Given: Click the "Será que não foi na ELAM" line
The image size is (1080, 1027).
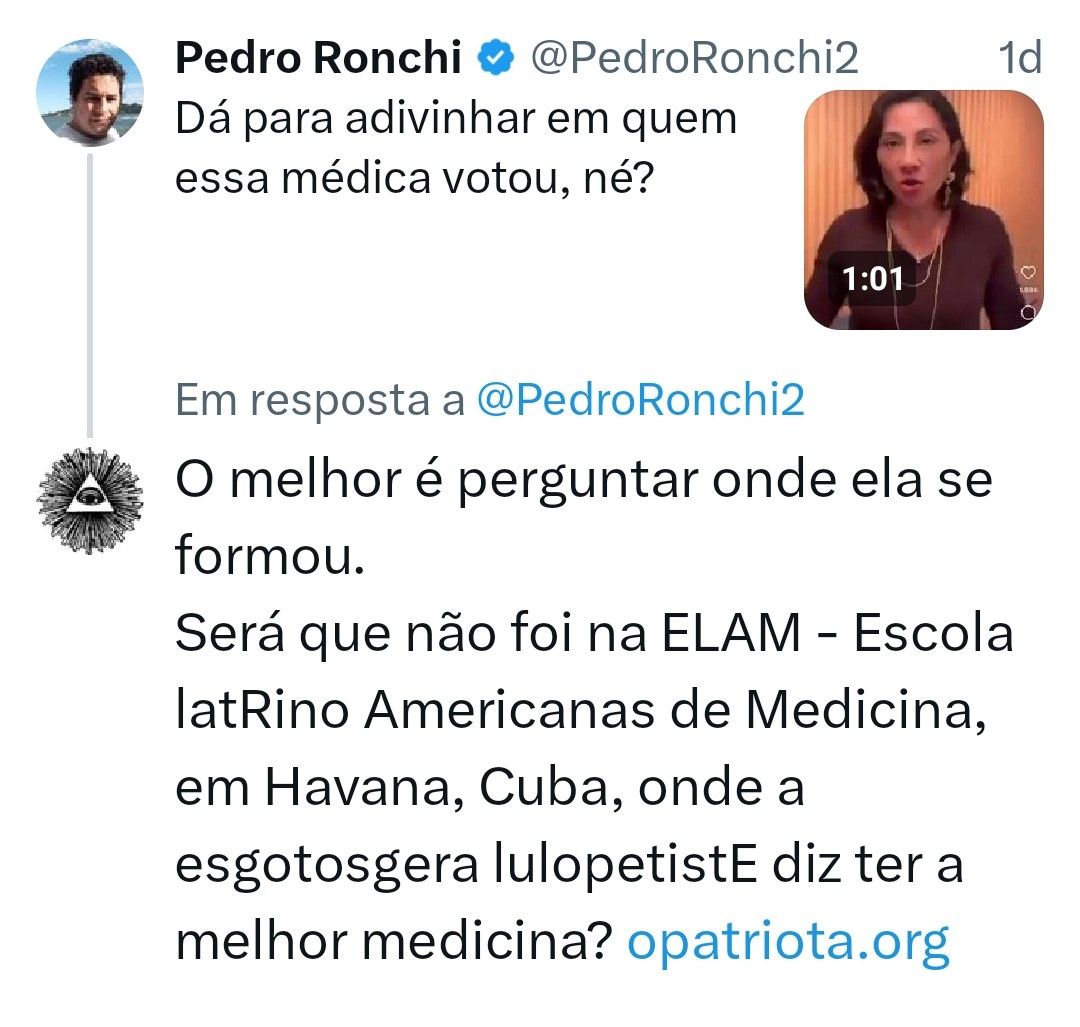Looking at the screenshot, I should pos(594,635).
